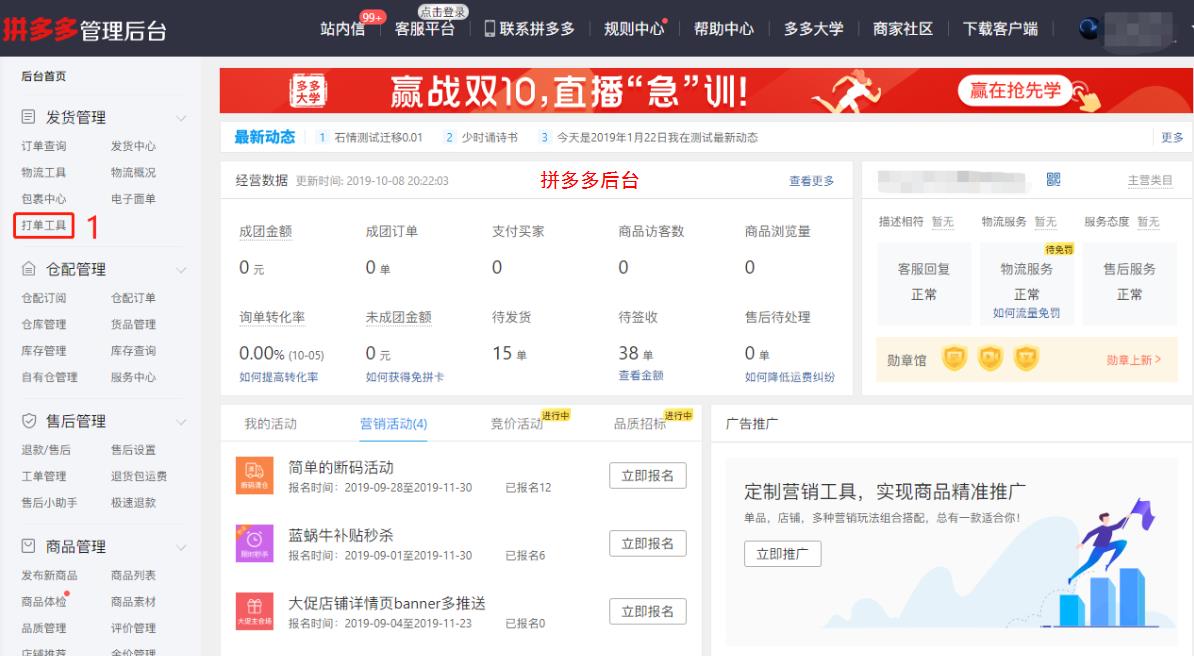Collapse the 发货管理 menu chevron
This screenshot has height=656, width=1194.
pyautogui.click(x=181, y=118)
